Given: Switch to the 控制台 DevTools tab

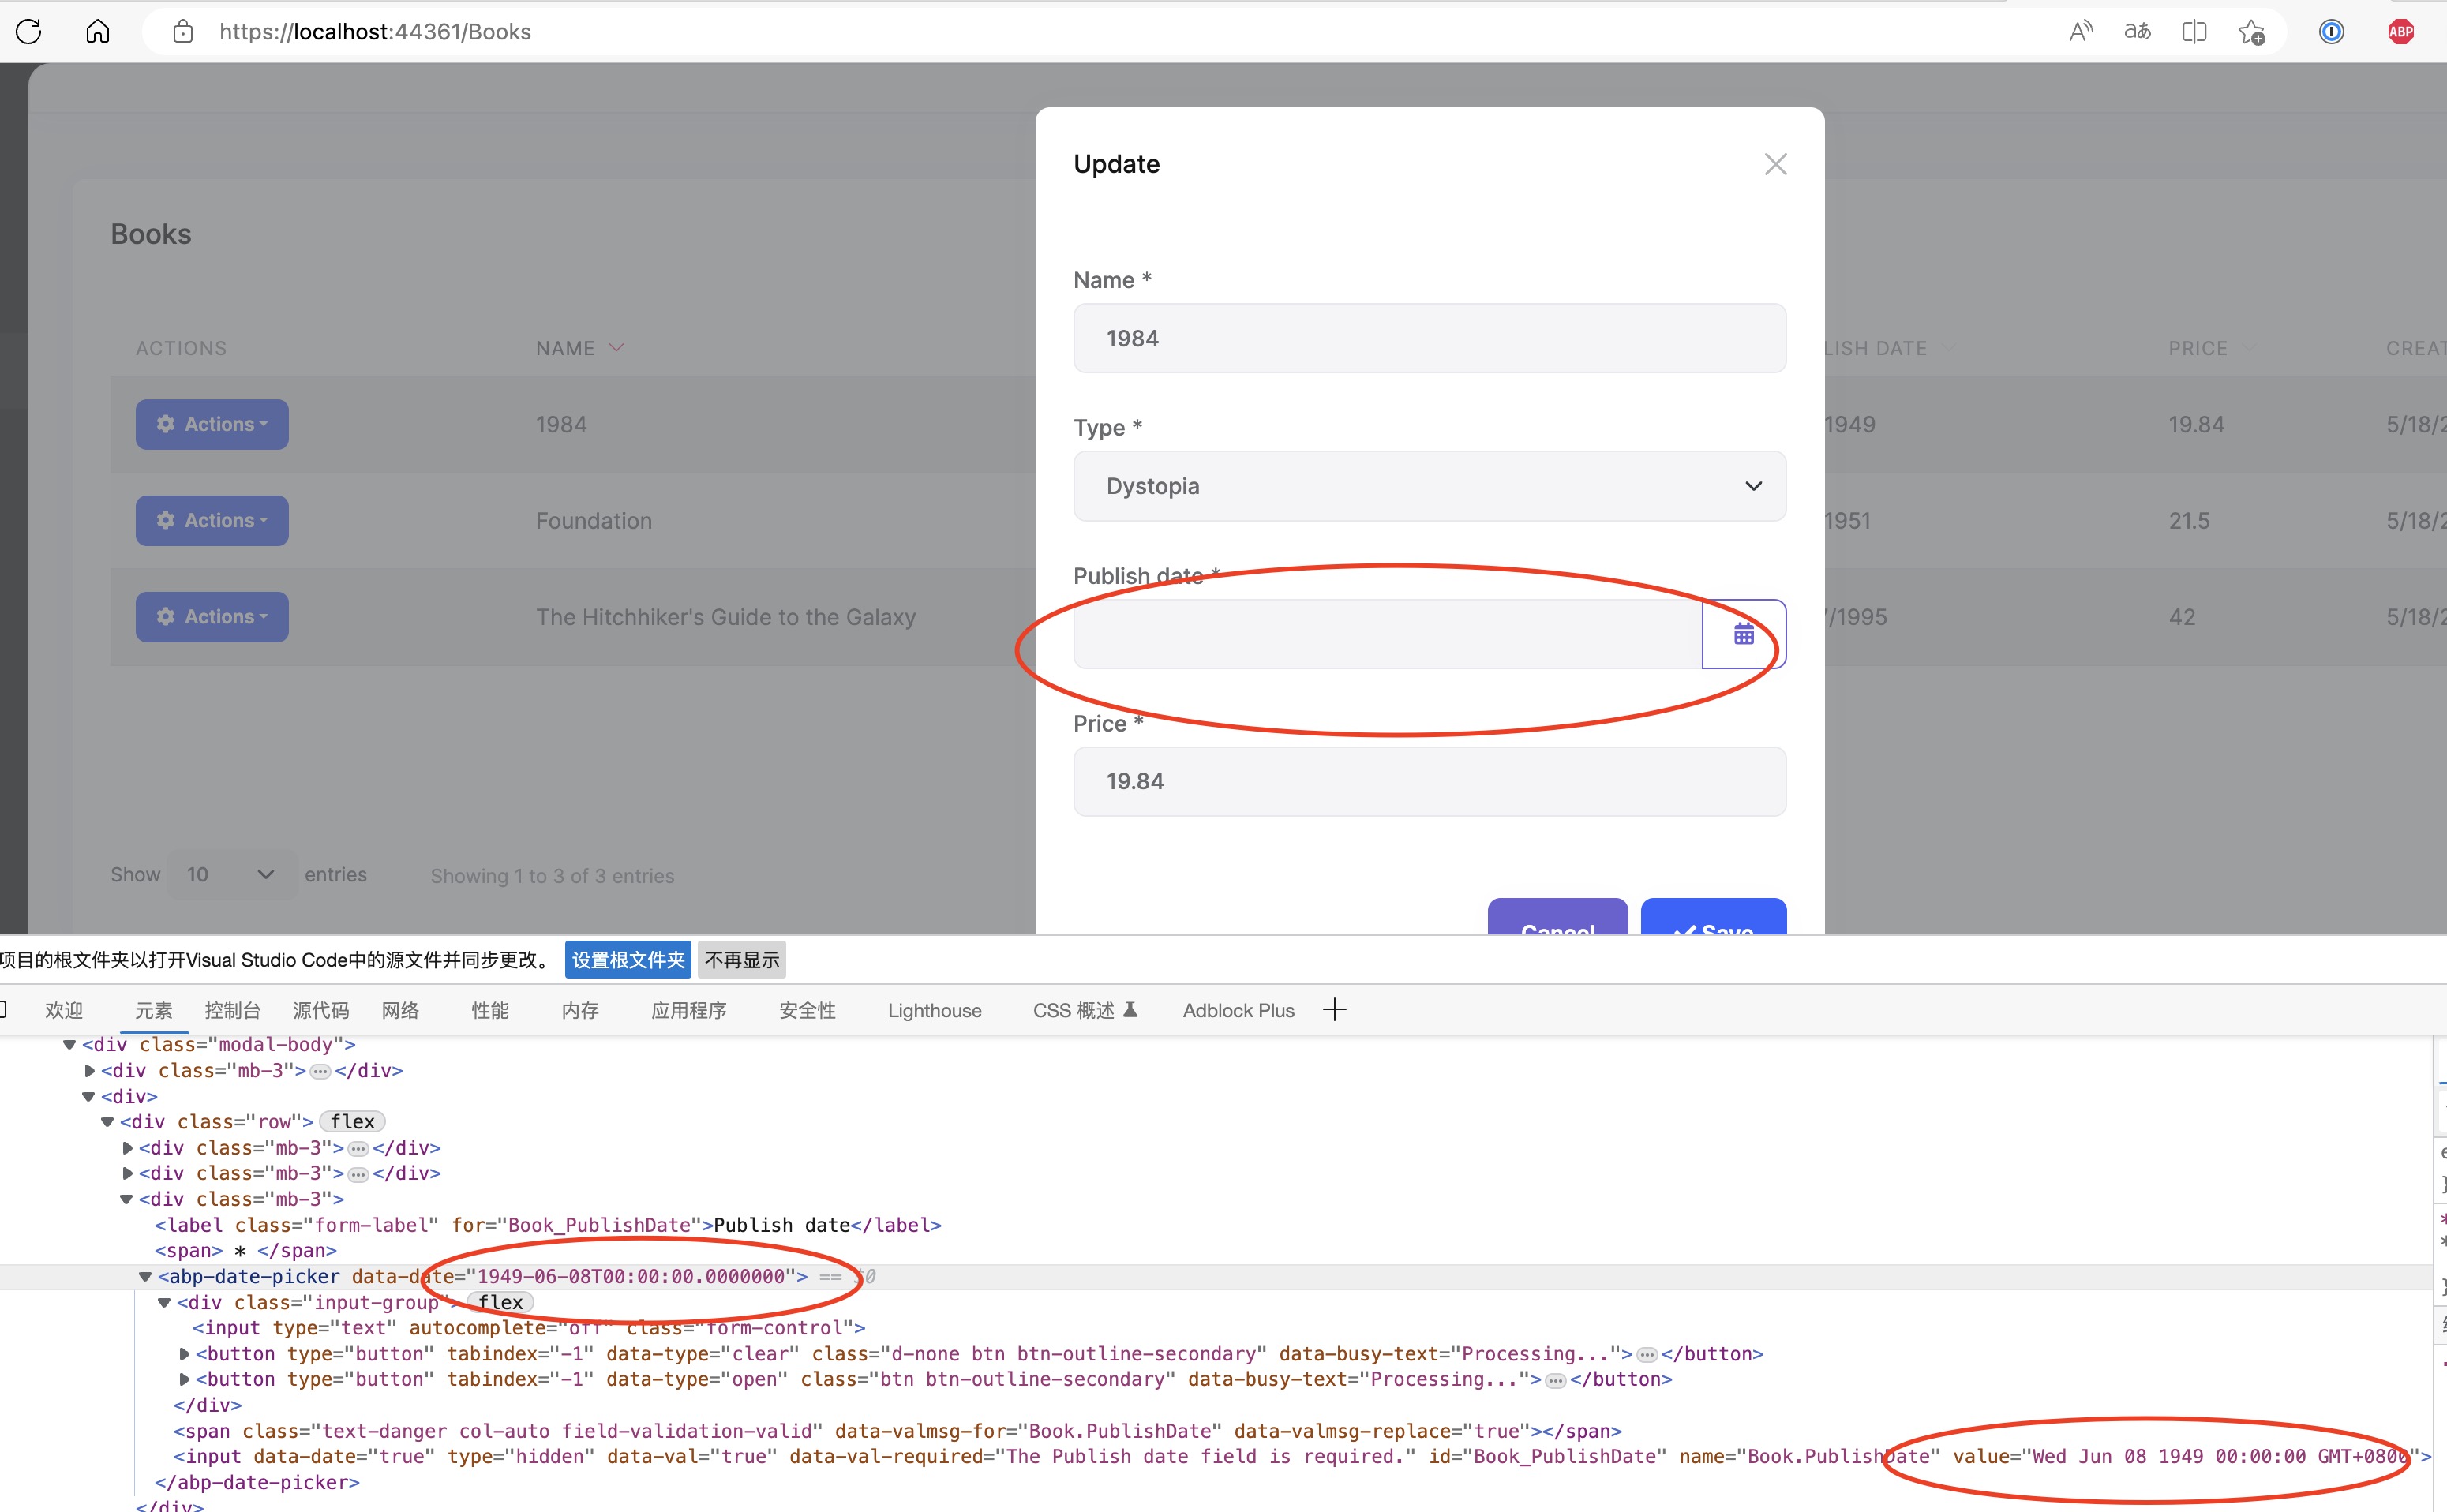Looking at the screenshot, I should [232, 1010].
